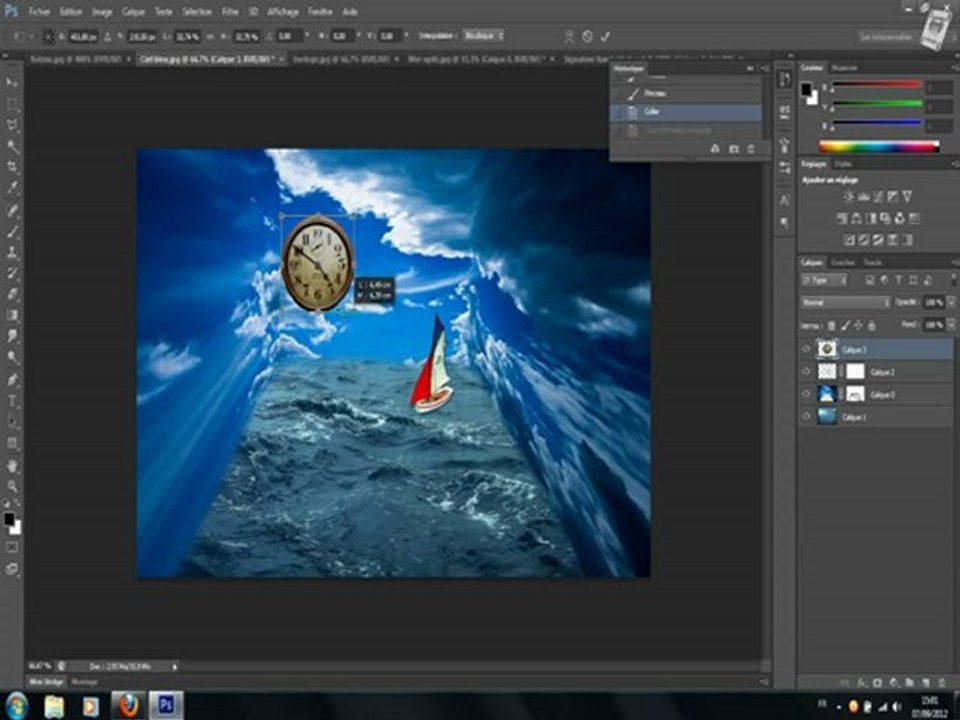Add a Brightness/Contrast adjustment
Viewport: 960px width, 720px height.
coord(849,197)
